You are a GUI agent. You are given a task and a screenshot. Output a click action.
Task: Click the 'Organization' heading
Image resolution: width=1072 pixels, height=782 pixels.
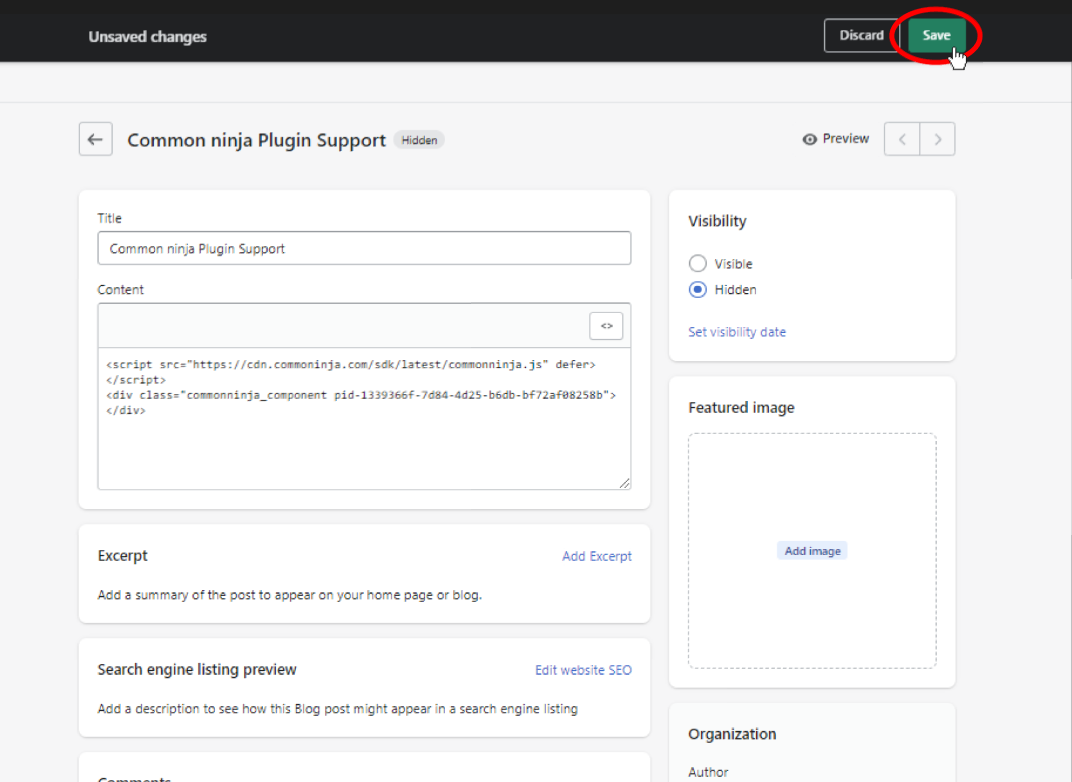coord(732,734)
